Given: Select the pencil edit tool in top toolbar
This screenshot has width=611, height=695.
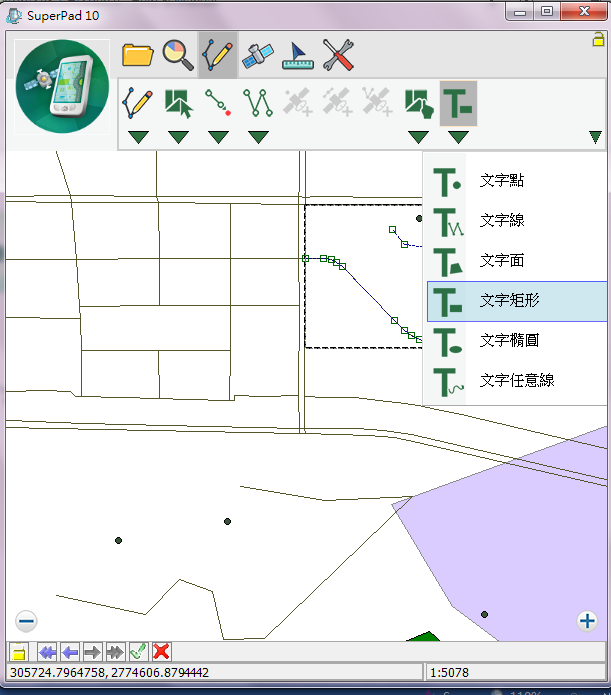Looking at the screenshot, I should coord(217,55).
